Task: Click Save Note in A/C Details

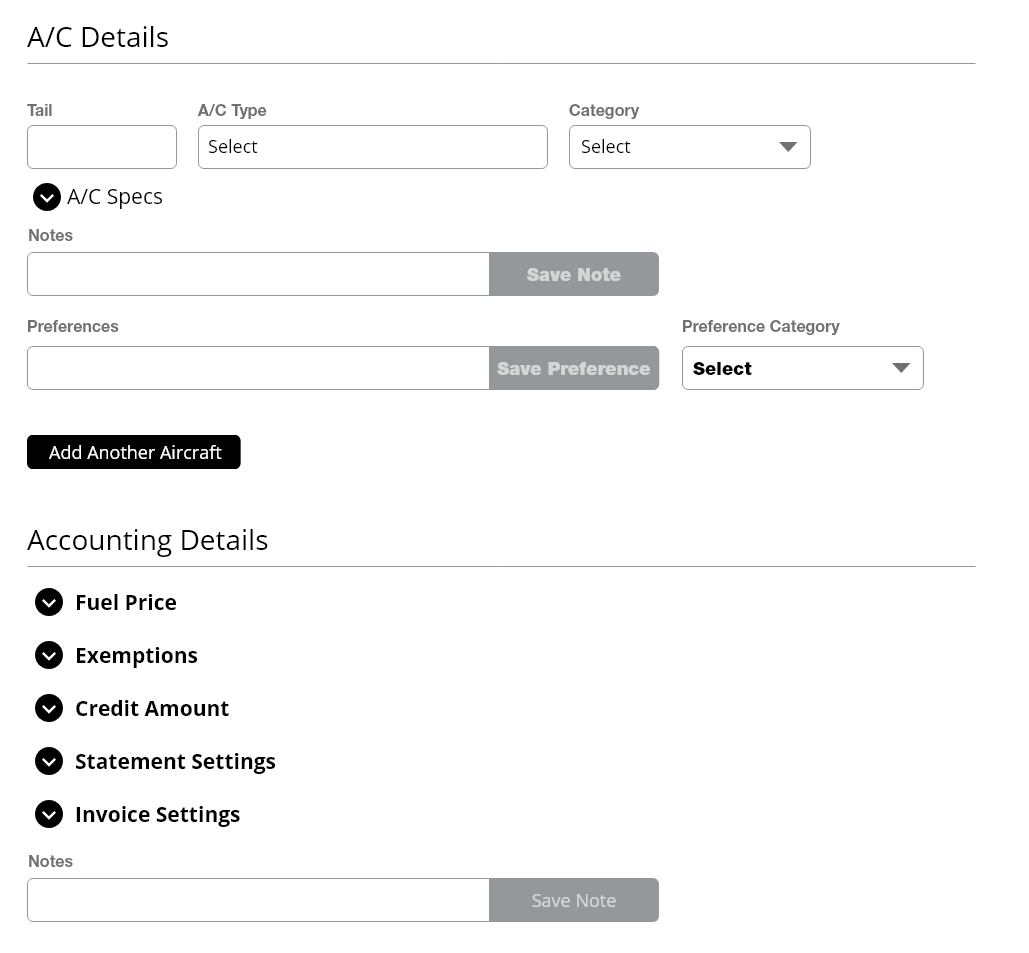Action: (x=573, y=274)
